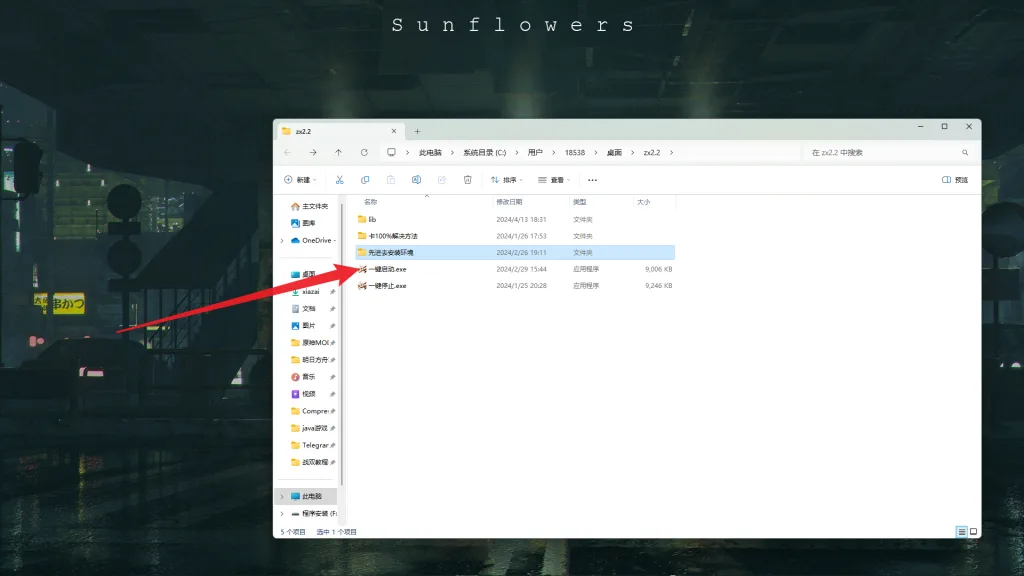This screenshot has height=576, width=1024.
Task: Click the 一键停止.exe application icon
Action: (x=362, y=285)
